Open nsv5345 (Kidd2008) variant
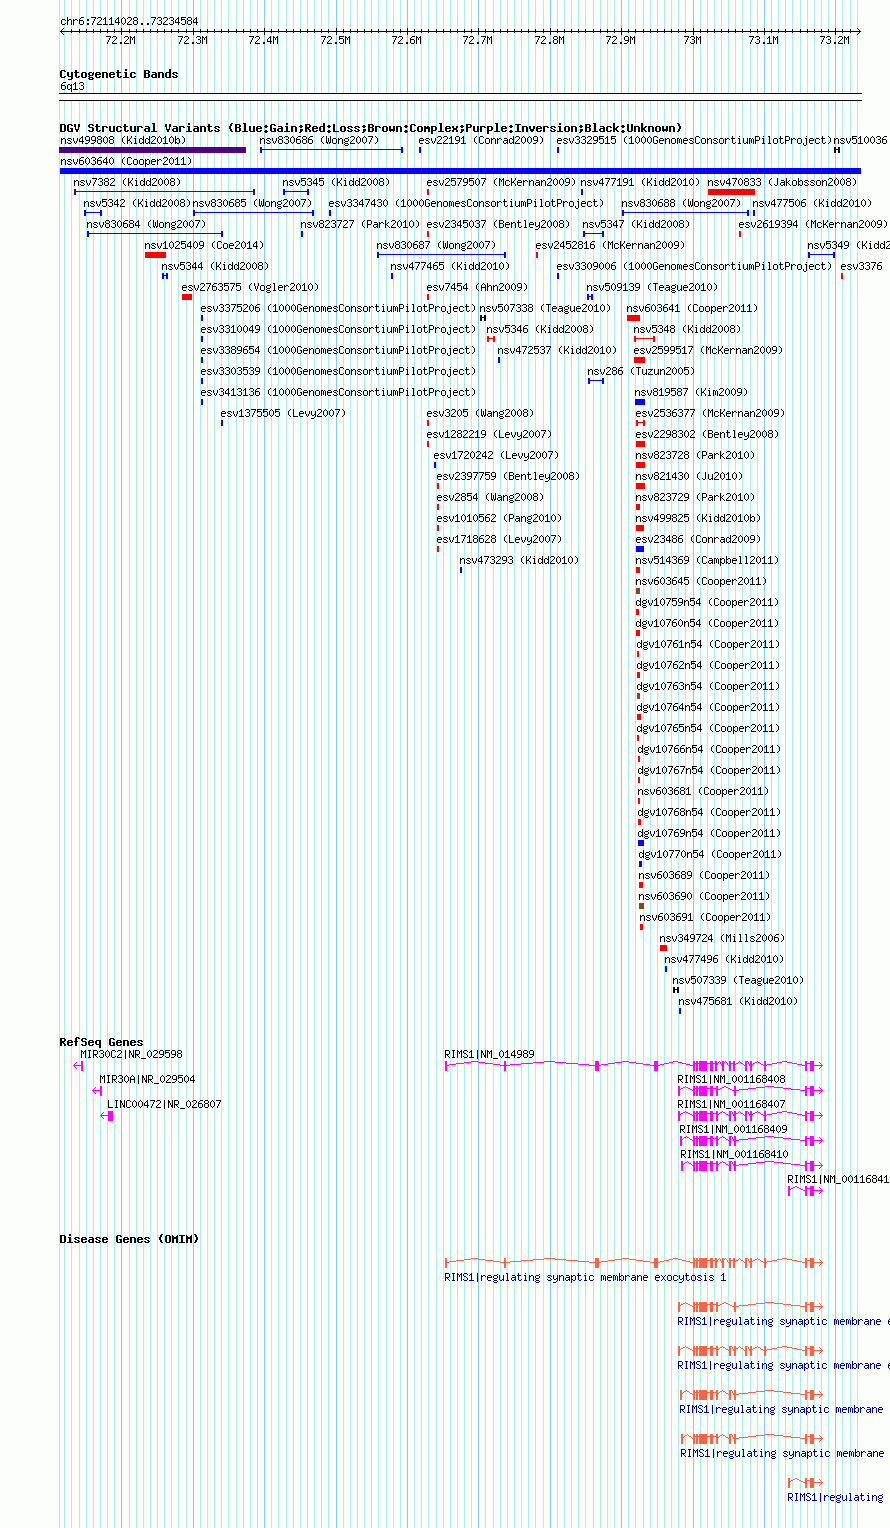 (x=336, y=182)
